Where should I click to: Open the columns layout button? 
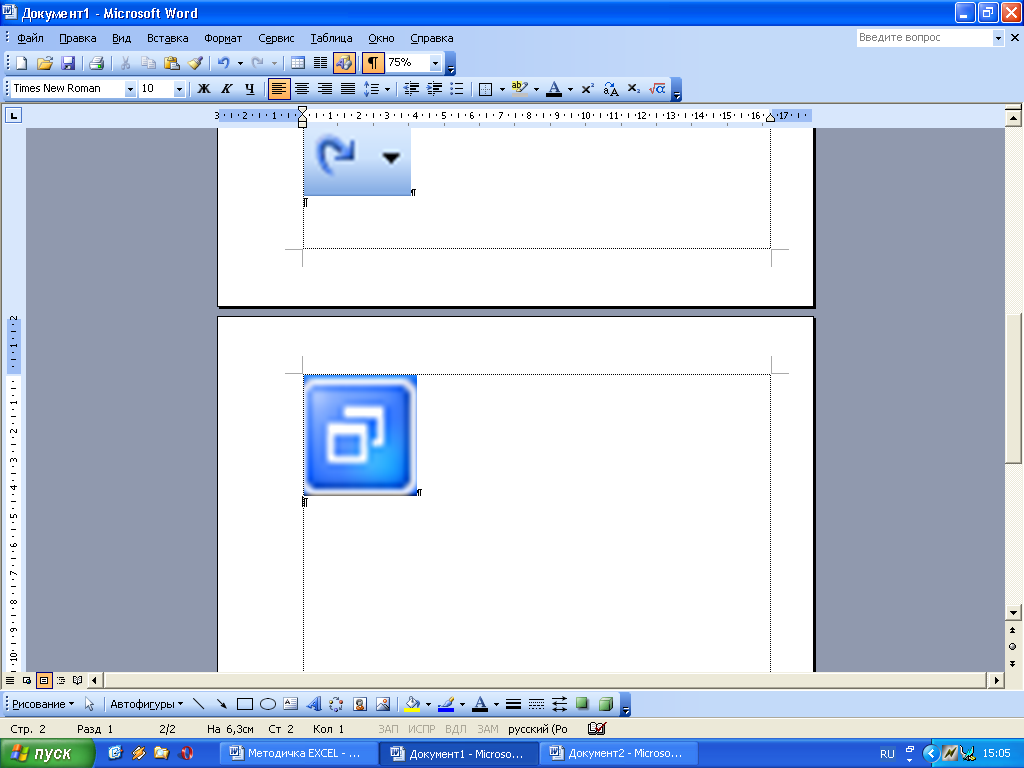click(321, 63)
